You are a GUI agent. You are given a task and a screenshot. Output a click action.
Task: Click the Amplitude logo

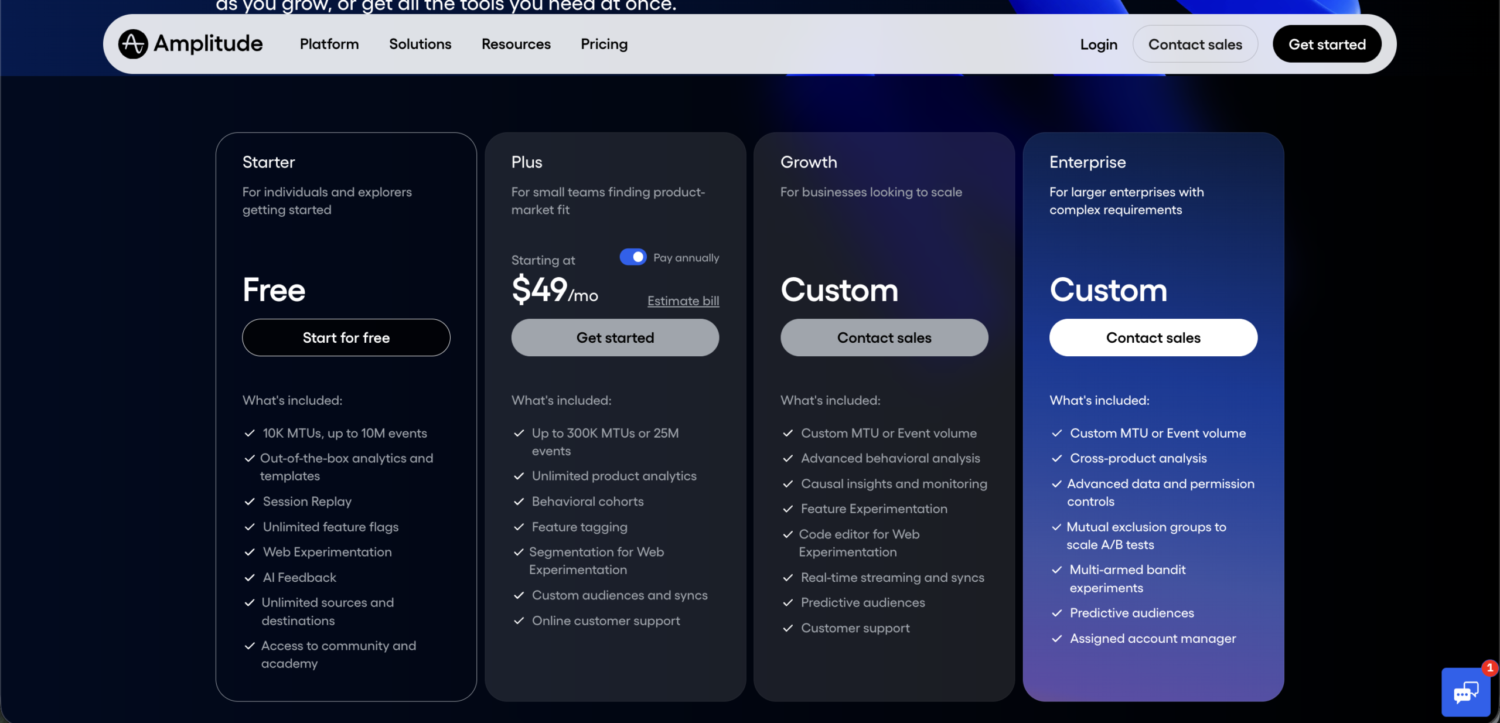click(x=190, y=43)
